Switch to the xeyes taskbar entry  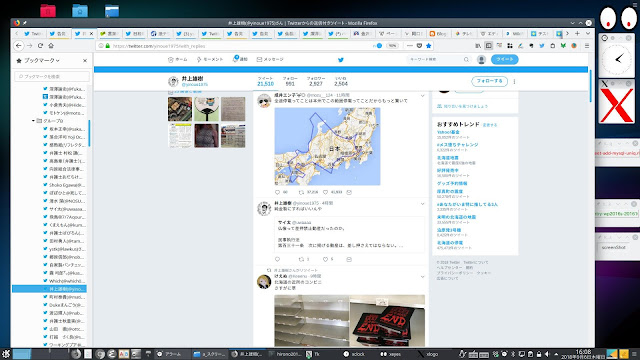click(x=391, y=354)
